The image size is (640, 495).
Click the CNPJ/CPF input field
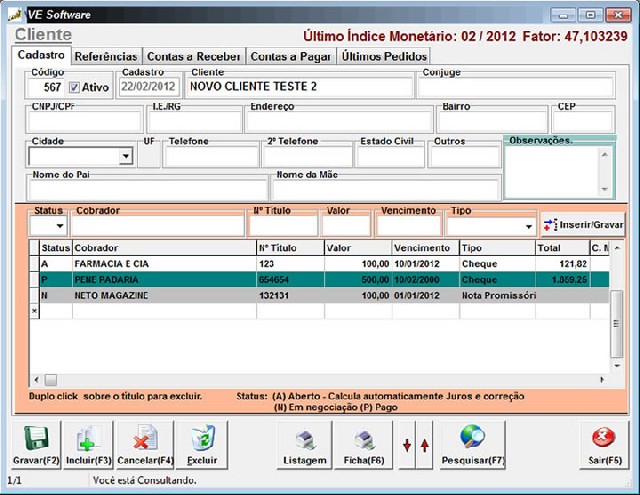coord(84,121)
